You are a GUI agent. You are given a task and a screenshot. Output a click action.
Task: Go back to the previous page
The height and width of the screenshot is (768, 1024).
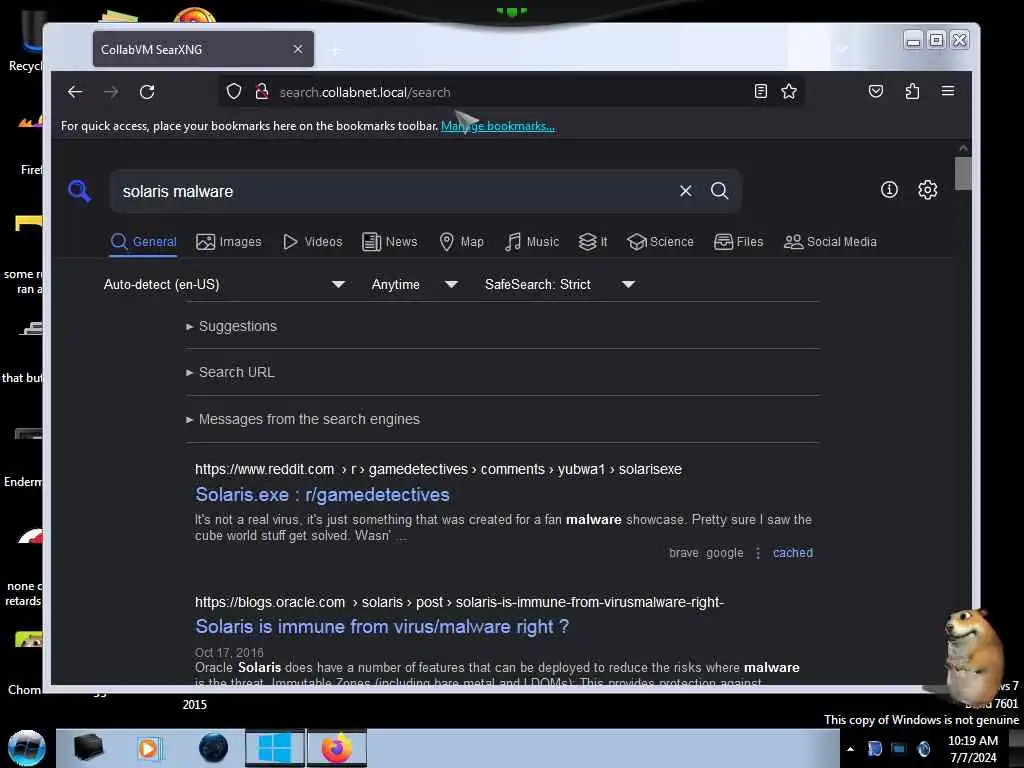(x=75, y=92)
